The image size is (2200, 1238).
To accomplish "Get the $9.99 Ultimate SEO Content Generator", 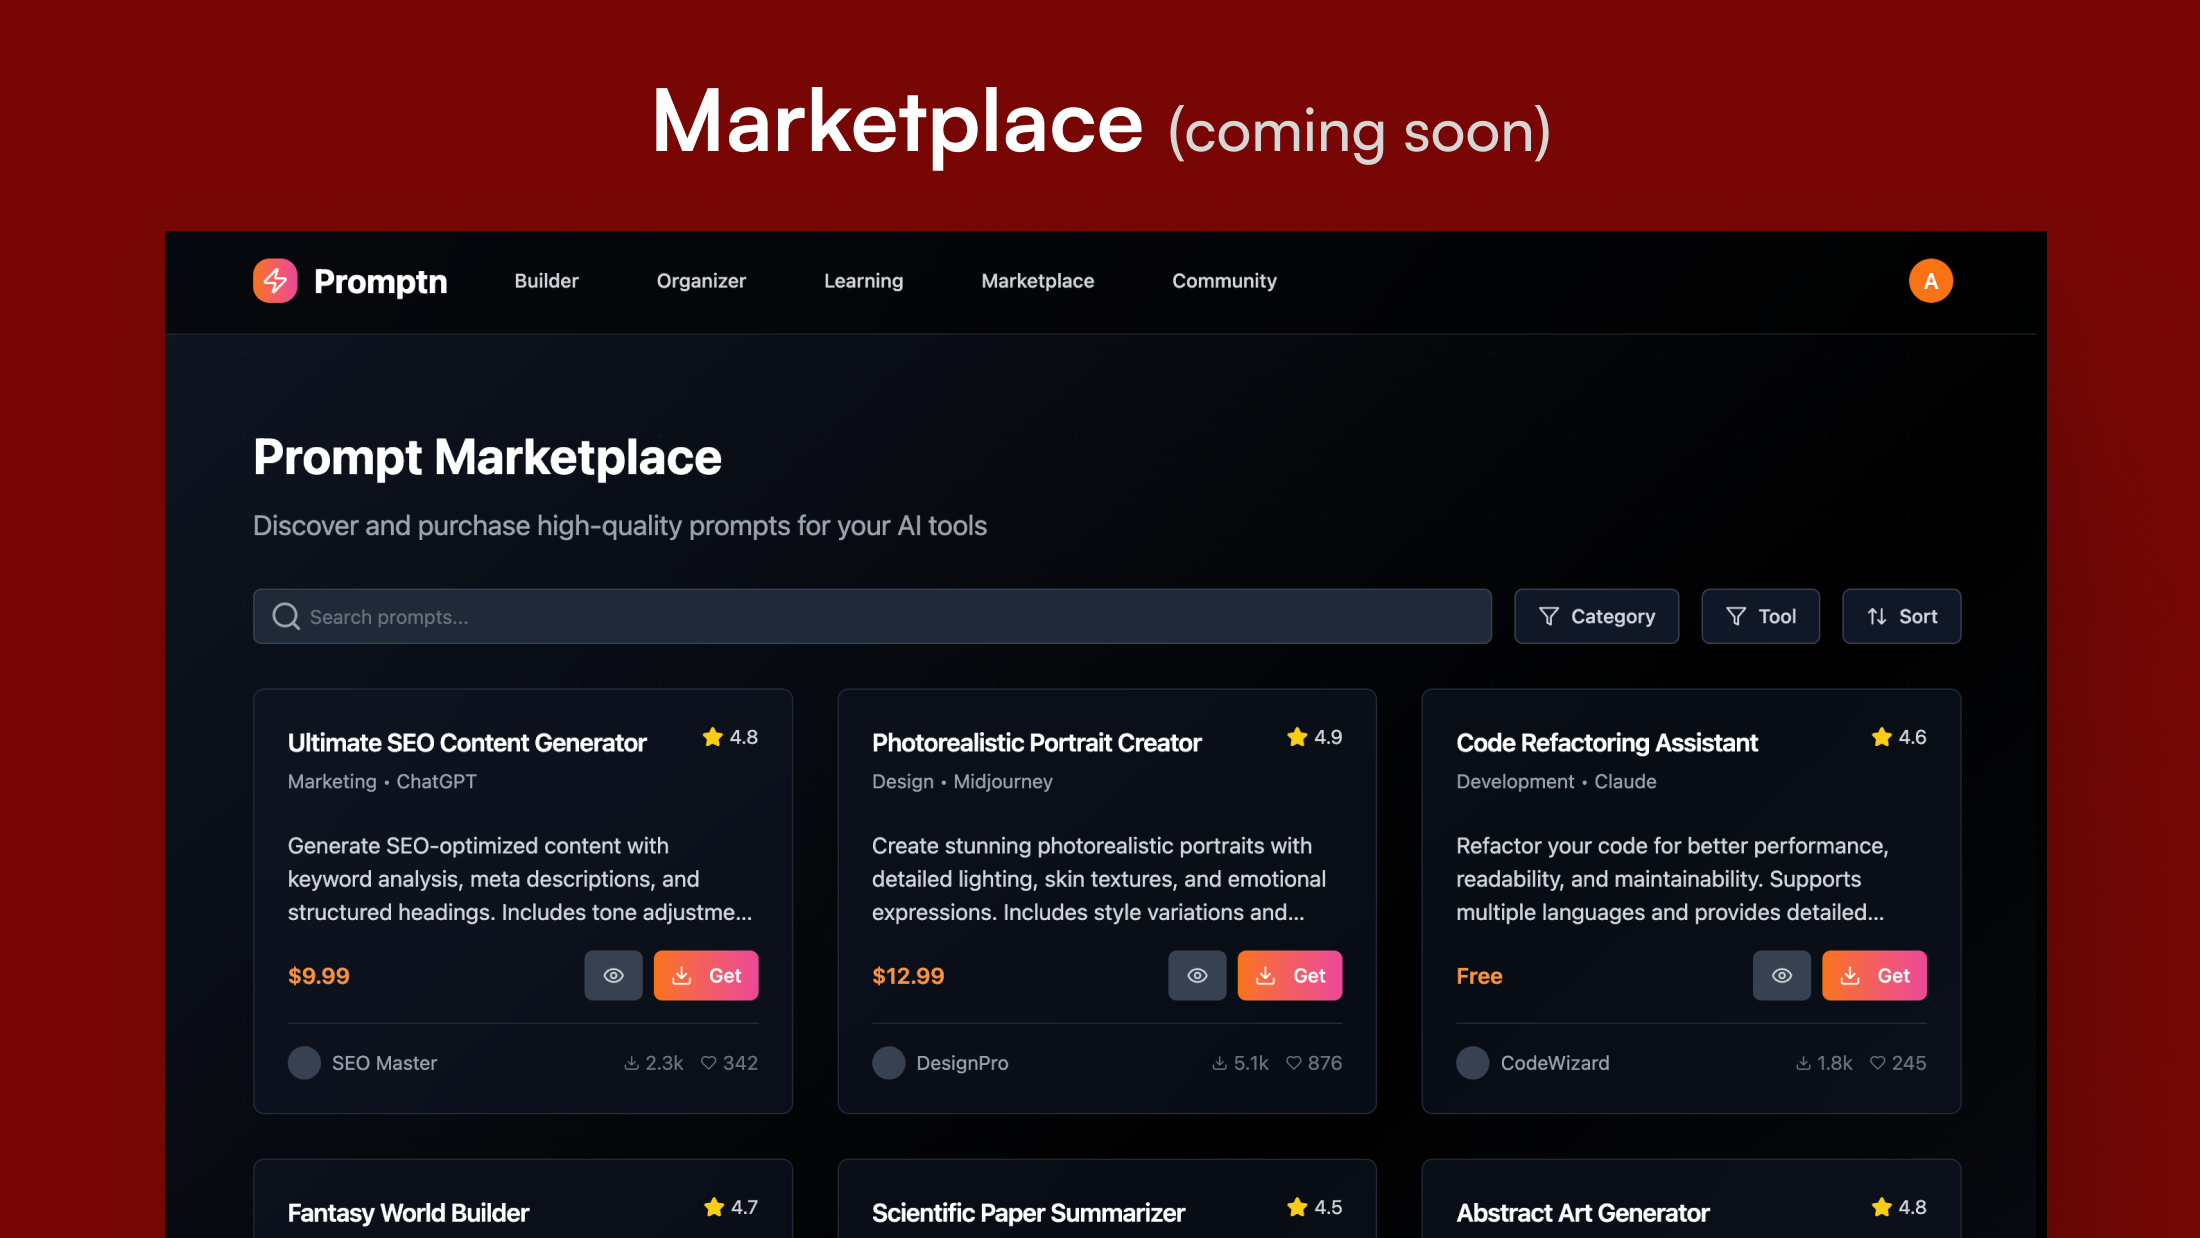I will pos(706,975).
